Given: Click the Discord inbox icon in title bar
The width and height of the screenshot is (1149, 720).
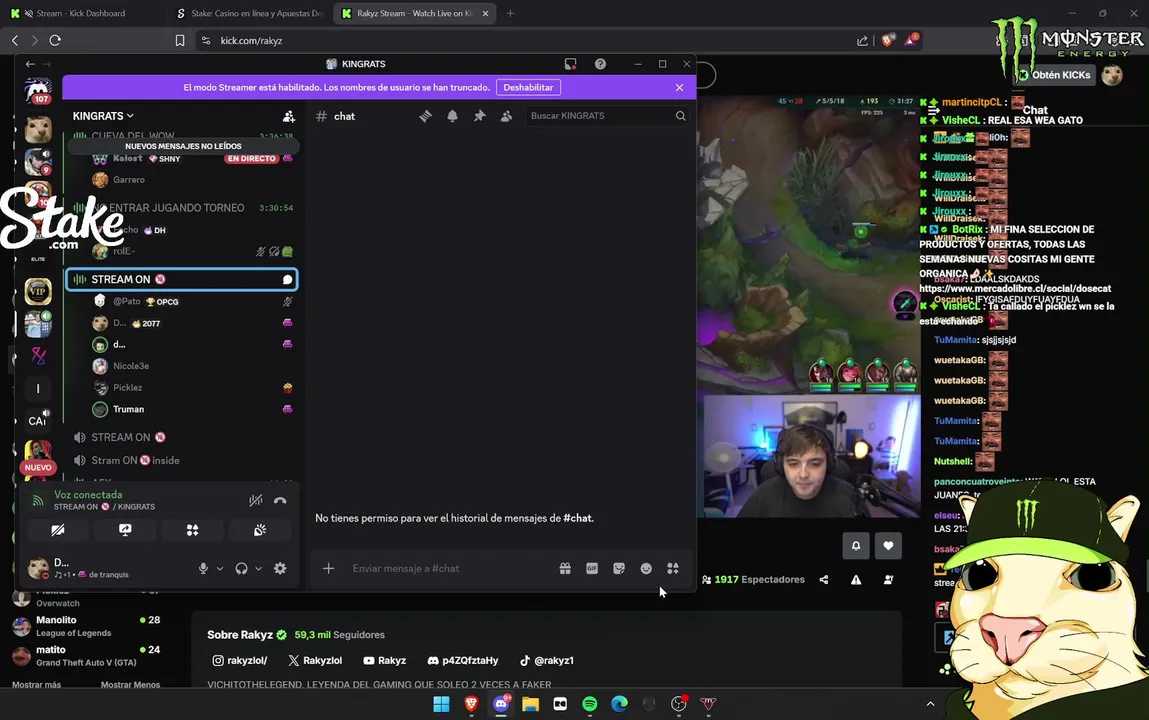Looking at the screenshot, I should click(570, 64).
